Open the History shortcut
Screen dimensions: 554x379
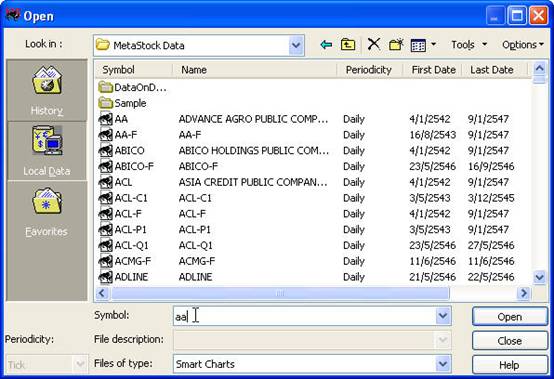(x=47, y=90)
